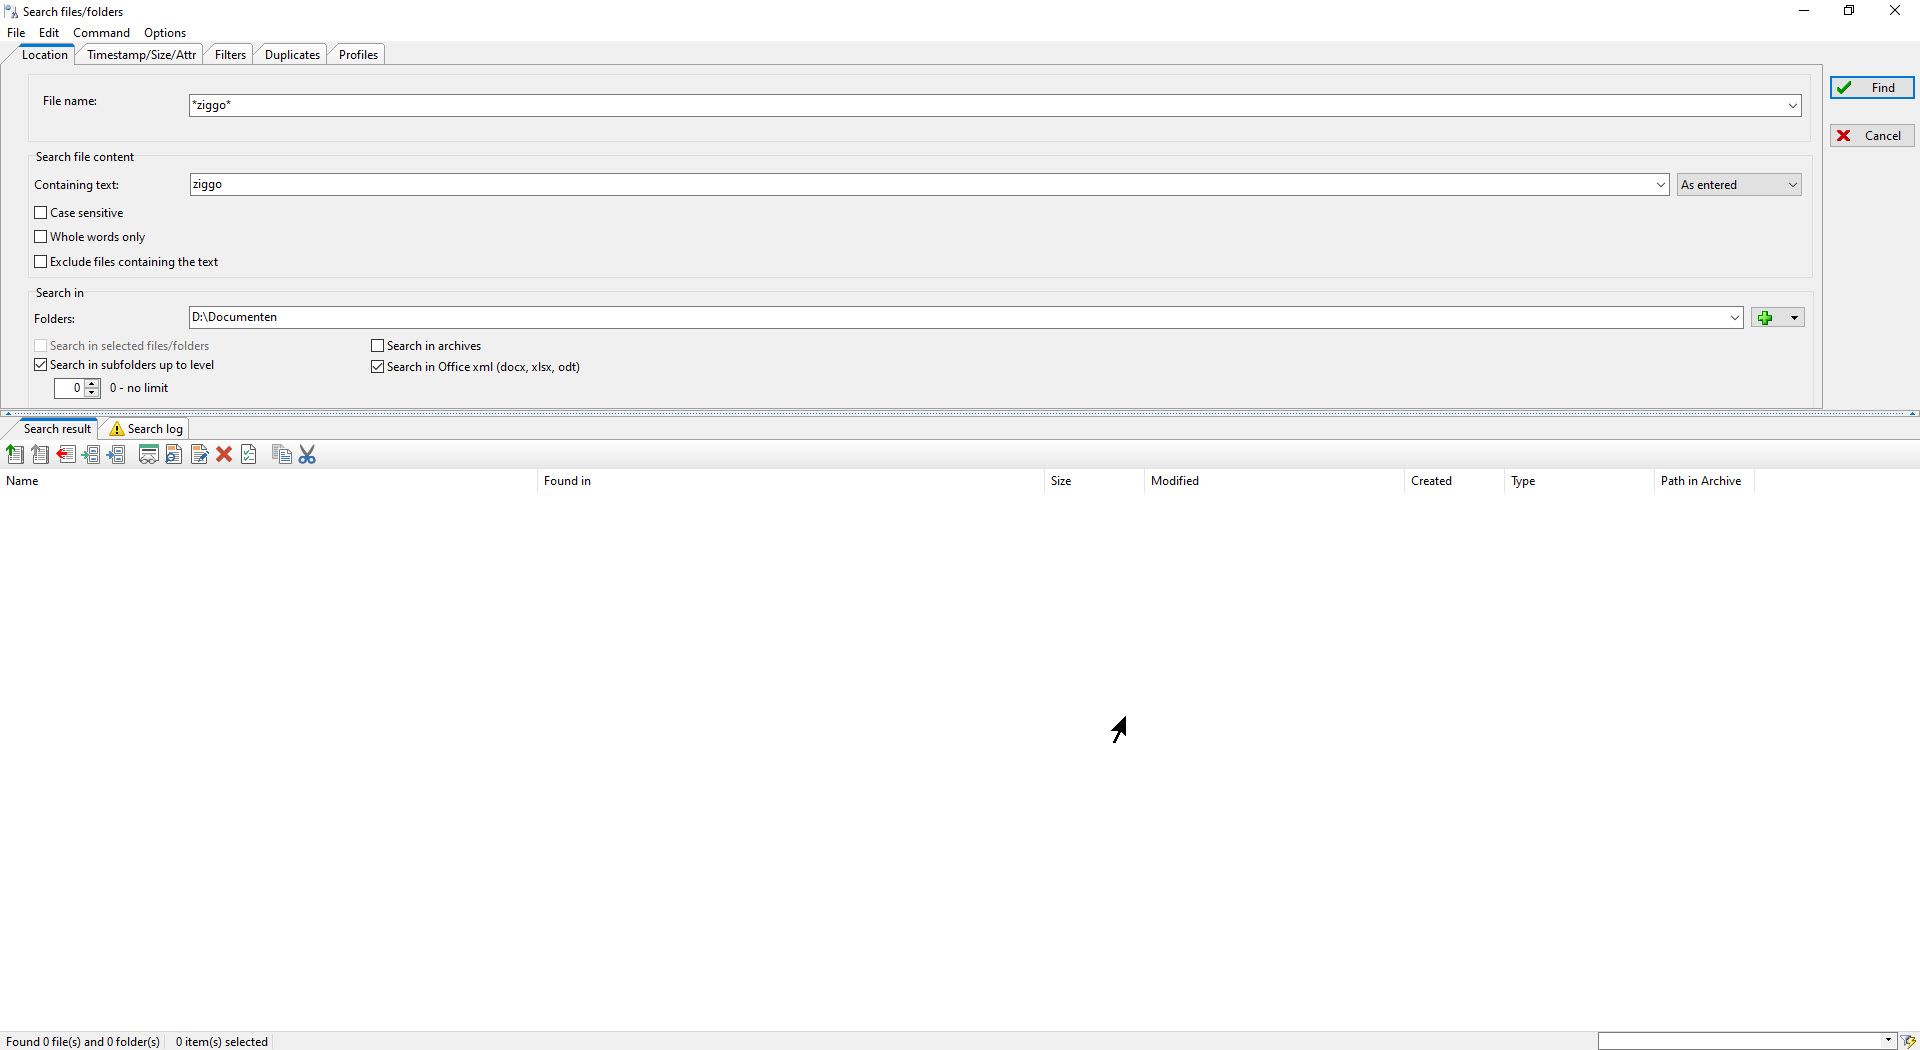1920x1050 pixels.
Task: Click the red X delete icon
Action: (x=224, y=455)
